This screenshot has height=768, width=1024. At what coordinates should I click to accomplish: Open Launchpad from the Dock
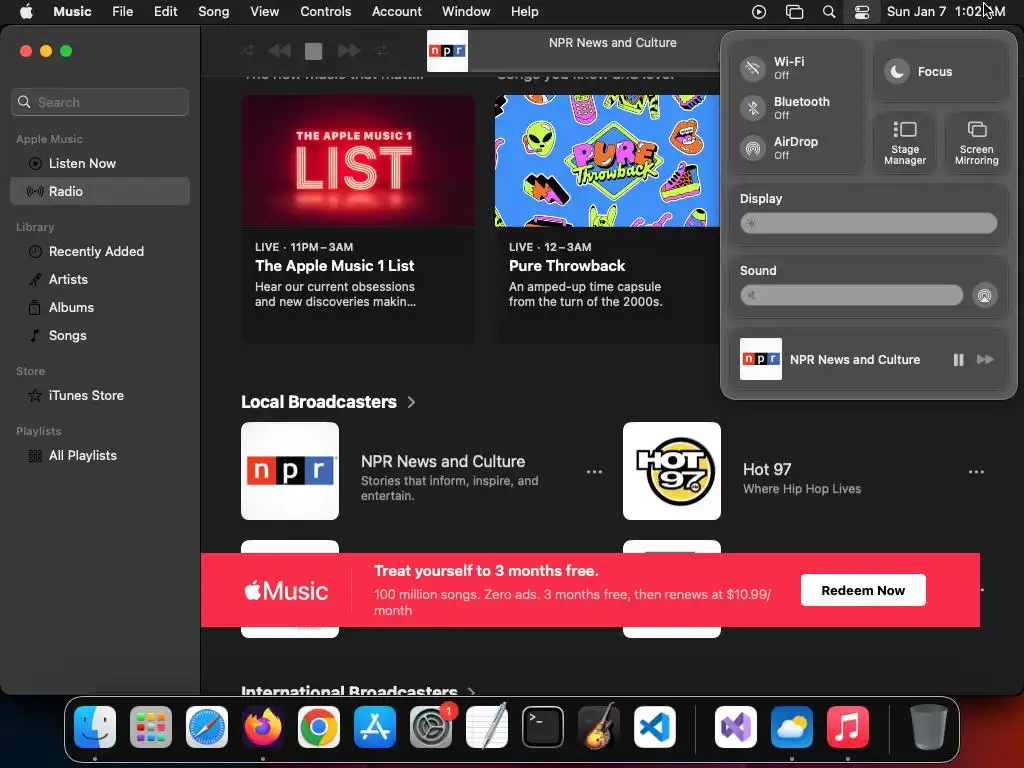coord(151,727)
